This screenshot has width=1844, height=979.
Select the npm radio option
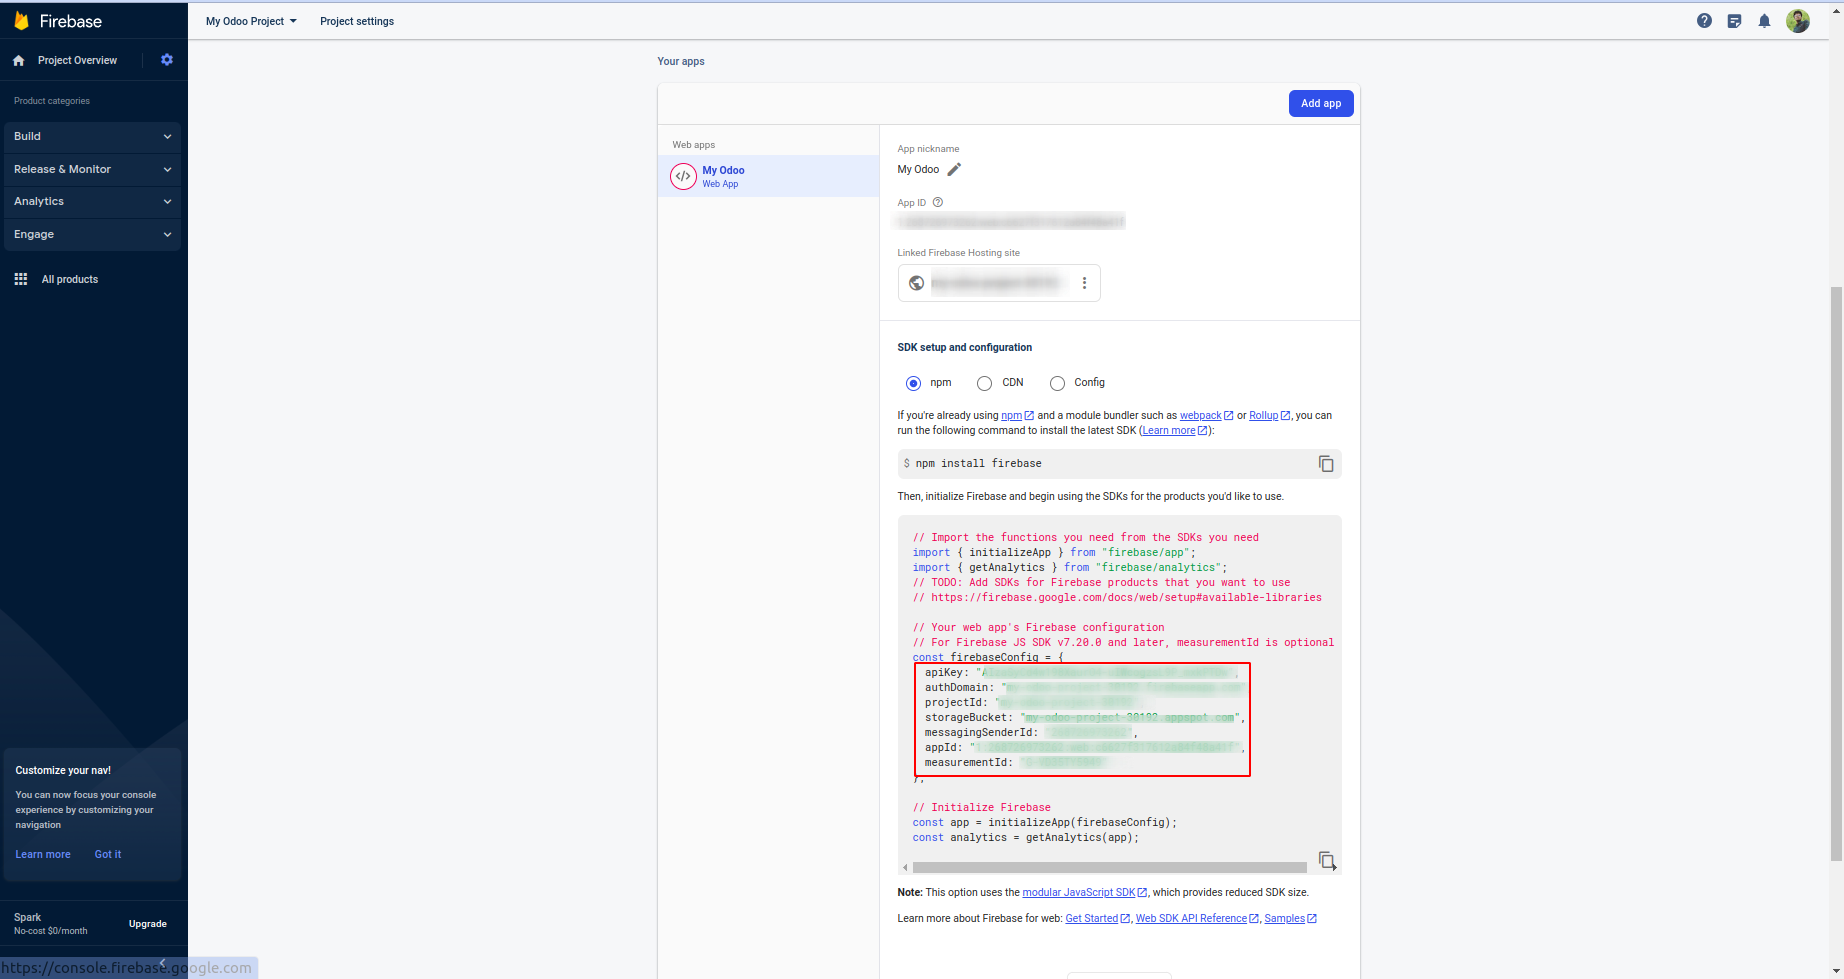point(913,383)
